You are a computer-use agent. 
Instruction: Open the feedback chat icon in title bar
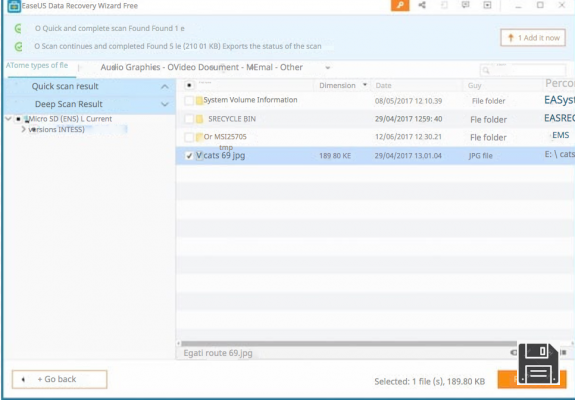click(465, 5)
